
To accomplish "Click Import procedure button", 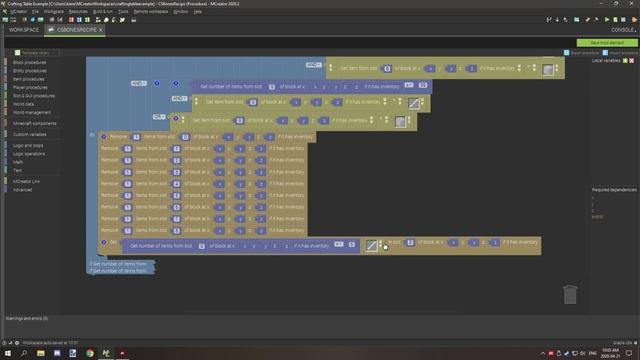I will (x=620, y=53).
